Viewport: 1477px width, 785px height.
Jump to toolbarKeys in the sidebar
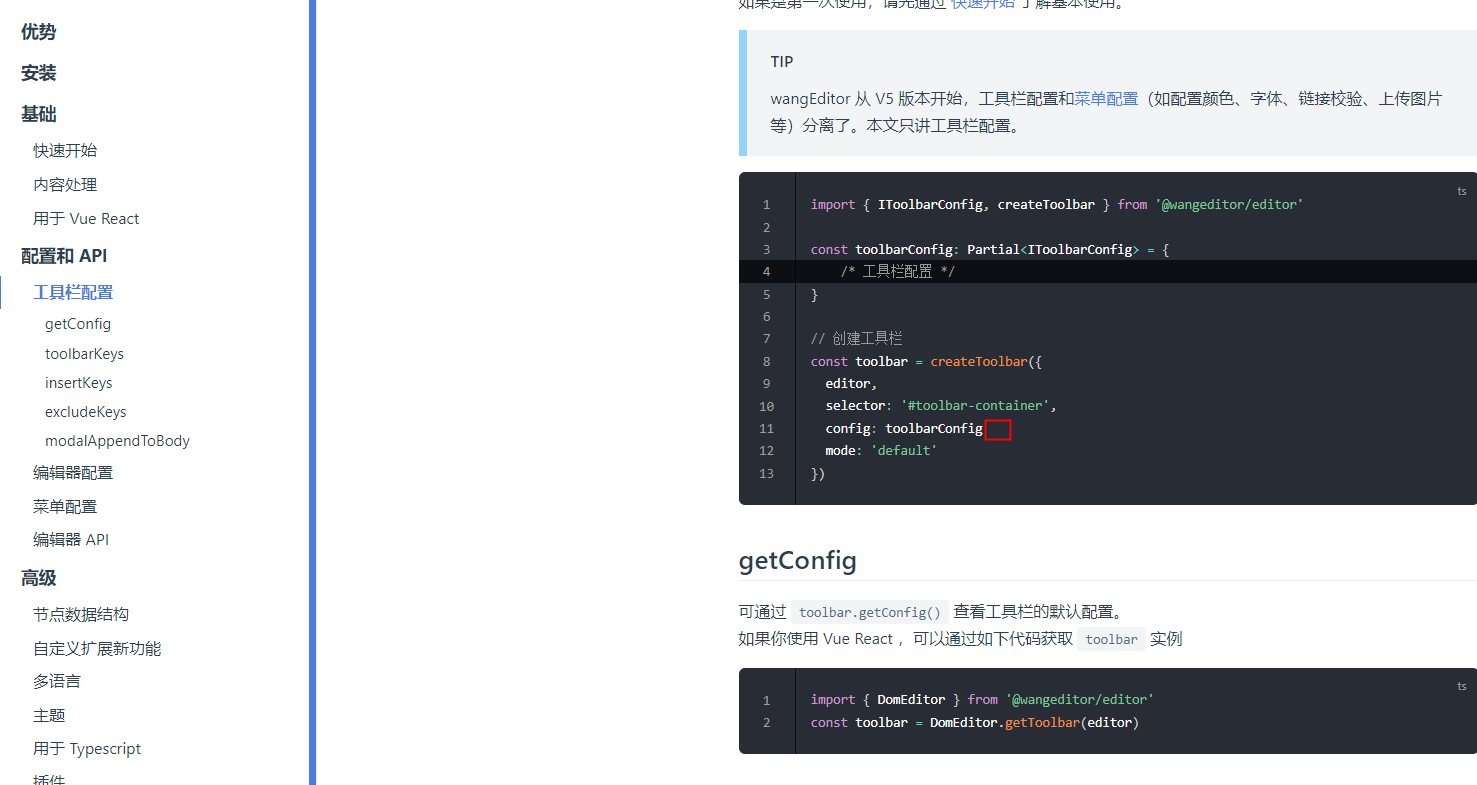(84, 353)
